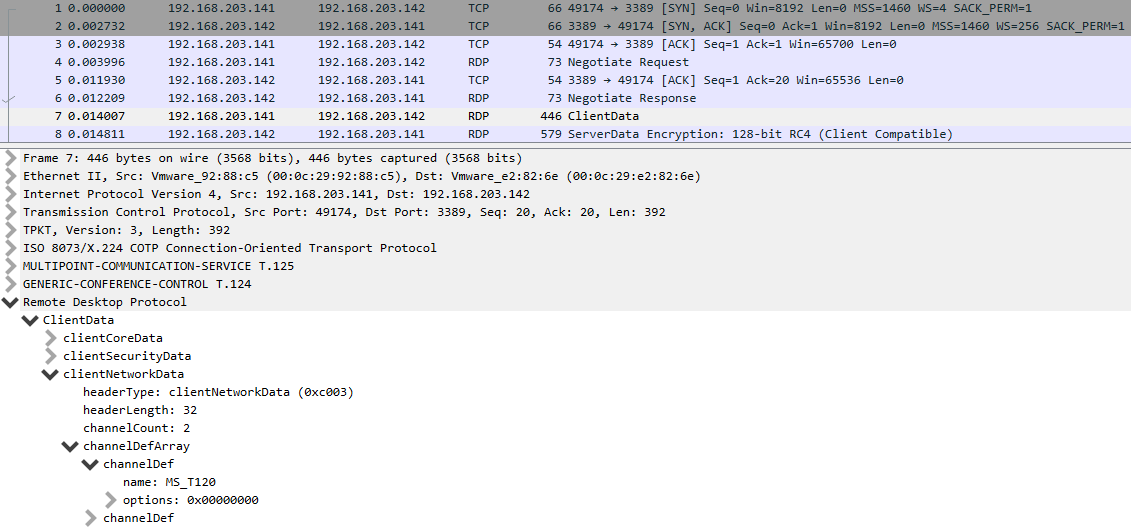This screenshot has width=1131, height=532.
Task: Expand the clientSecurityData node
Action: pos(50,356)
